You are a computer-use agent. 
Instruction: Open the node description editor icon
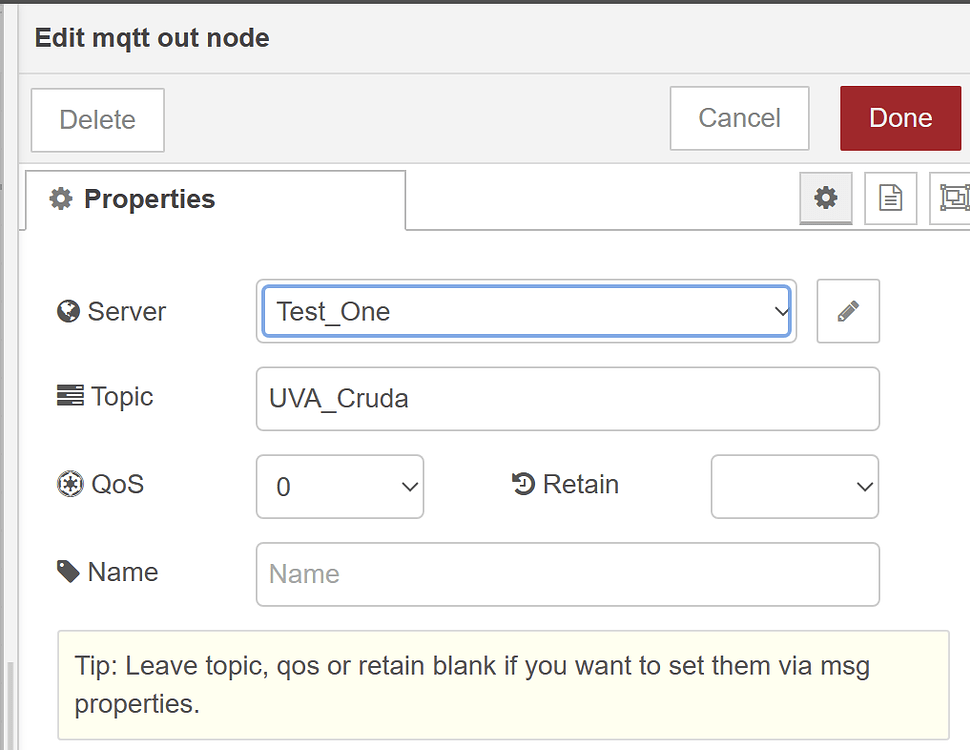pyautogui.click(x=889, y=198)
